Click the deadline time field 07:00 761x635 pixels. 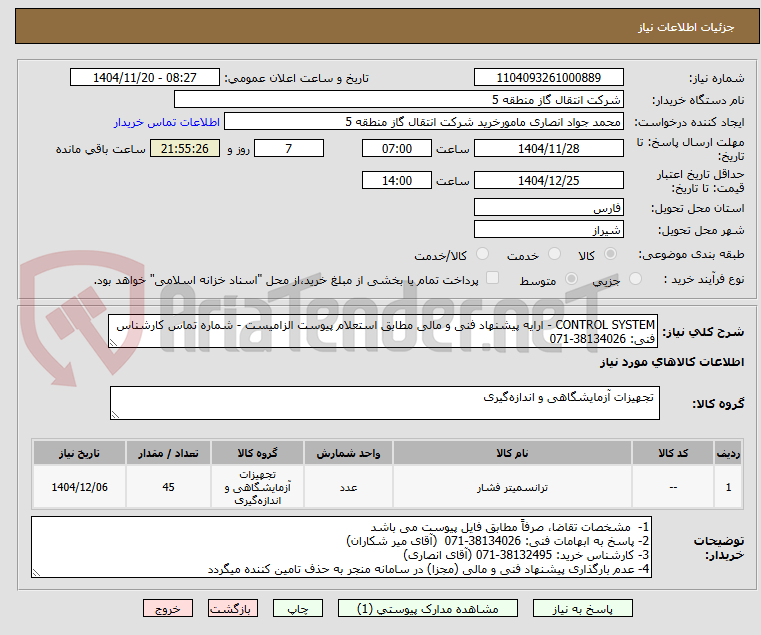(397, 149)
